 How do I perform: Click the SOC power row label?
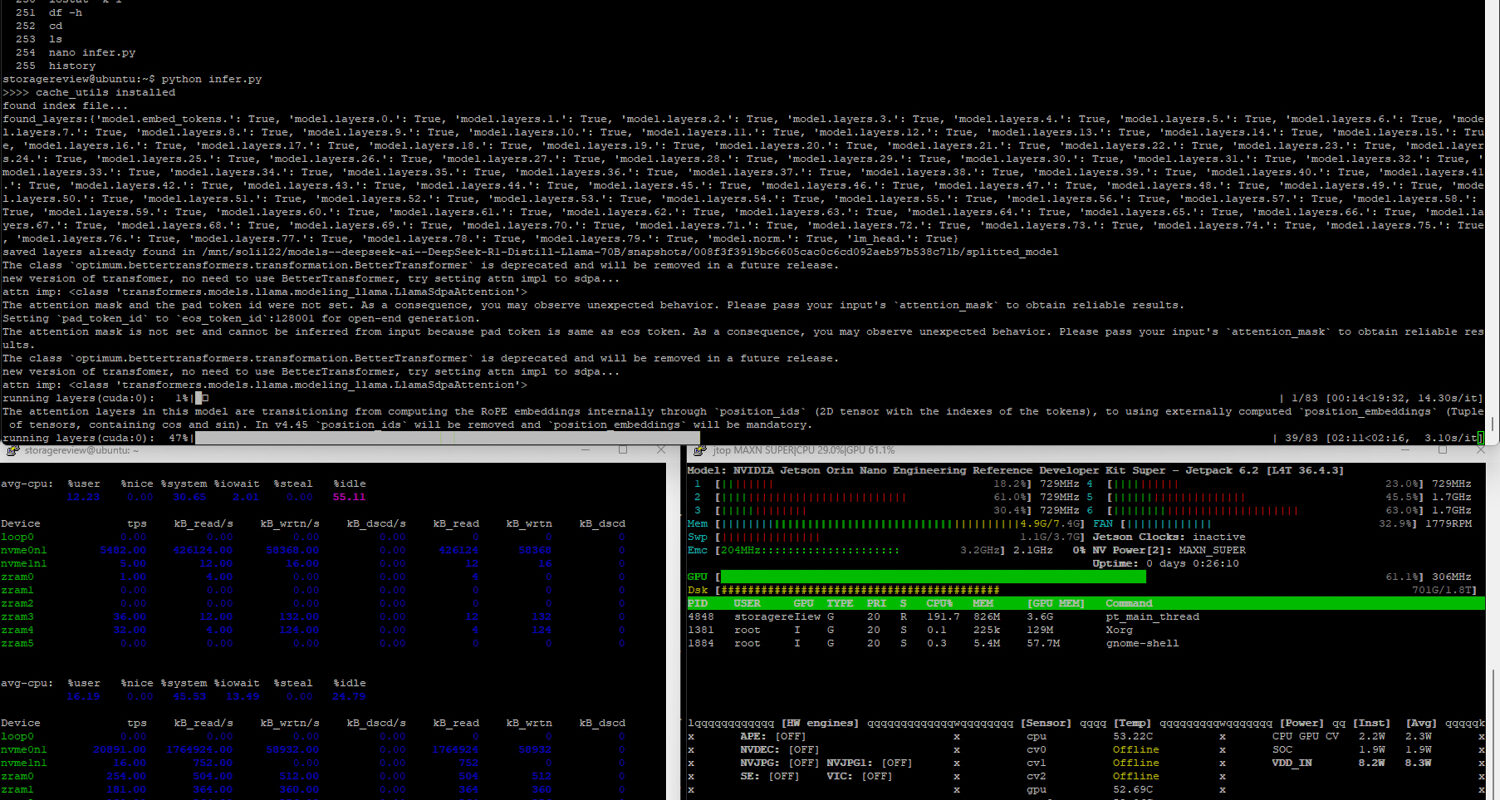tap(1282, 749)
